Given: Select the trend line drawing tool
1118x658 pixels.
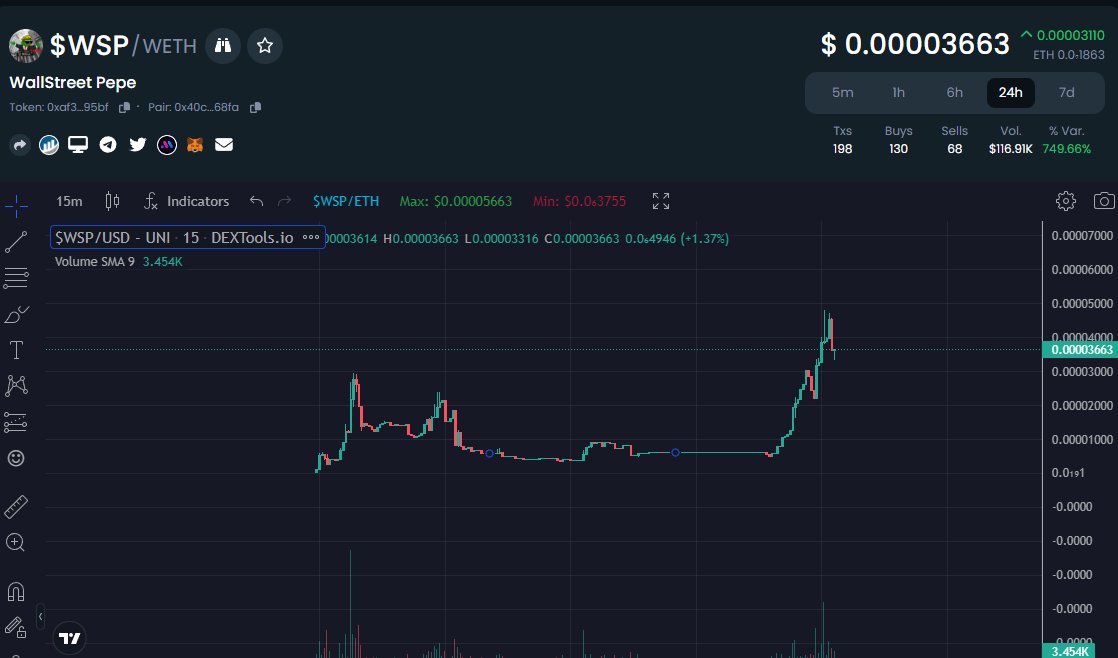Looking at the screenshot, I should point(16,242).
